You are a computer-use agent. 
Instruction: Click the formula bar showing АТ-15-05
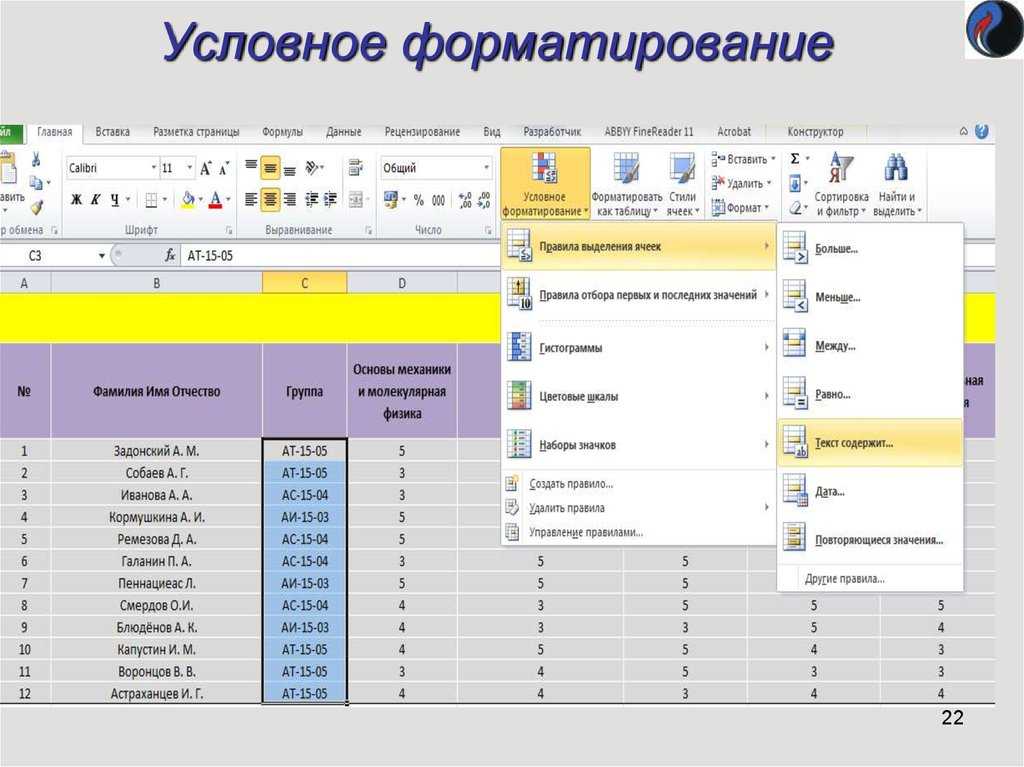[340, 255]
